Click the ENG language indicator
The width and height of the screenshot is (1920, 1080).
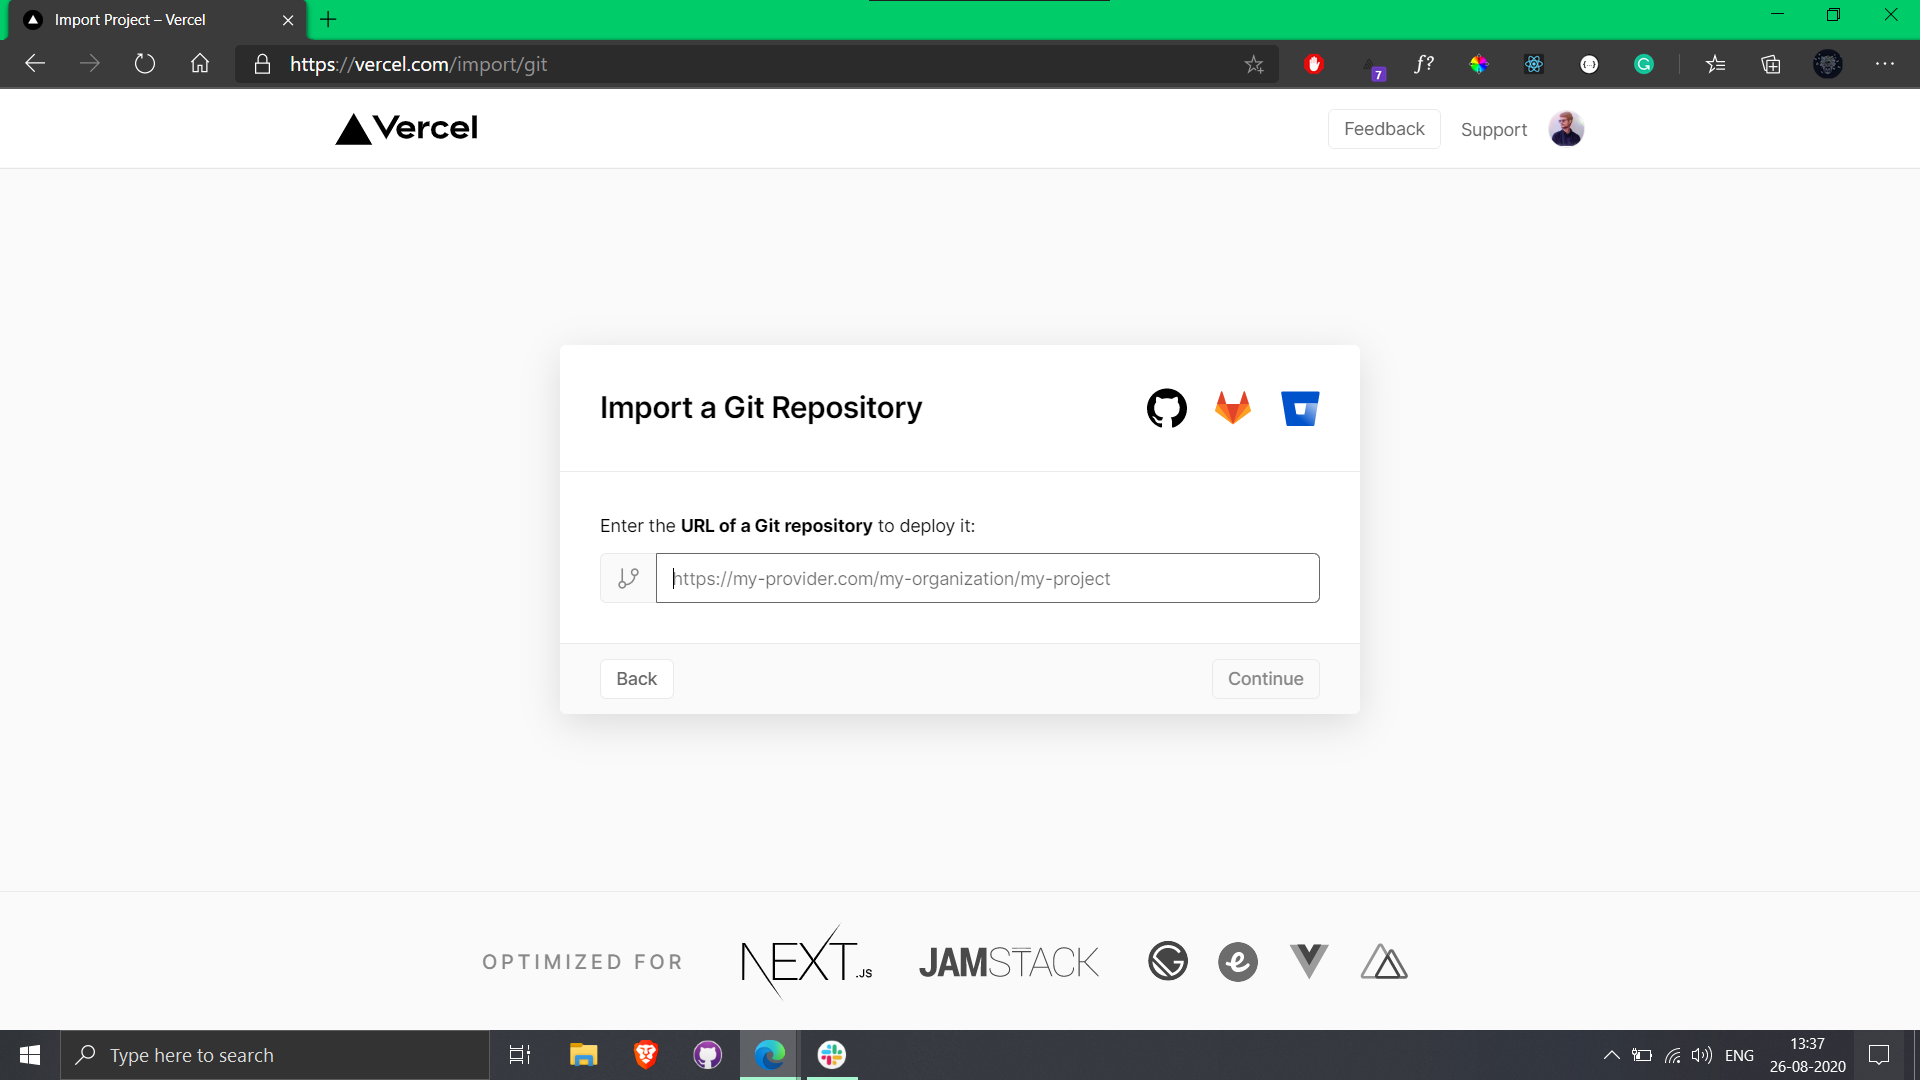(x=1739, y=1055)
